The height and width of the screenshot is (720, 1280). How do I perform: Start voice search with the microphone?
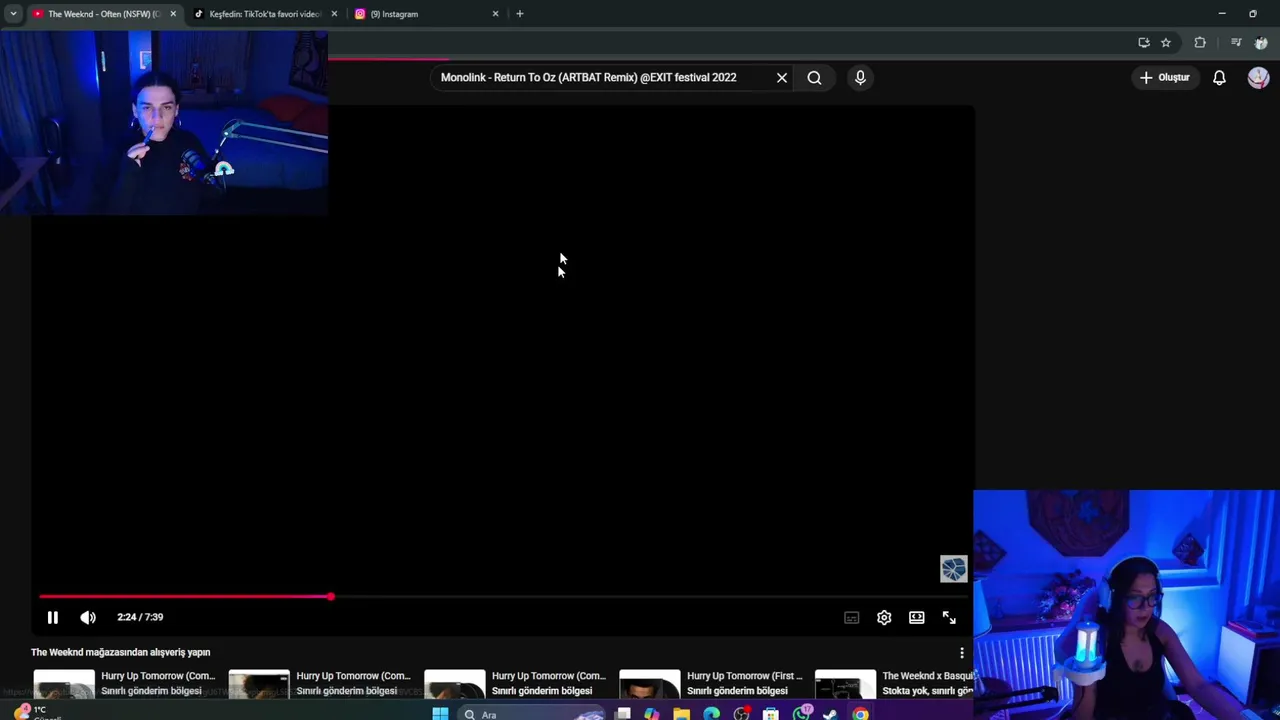click(860, 77)
